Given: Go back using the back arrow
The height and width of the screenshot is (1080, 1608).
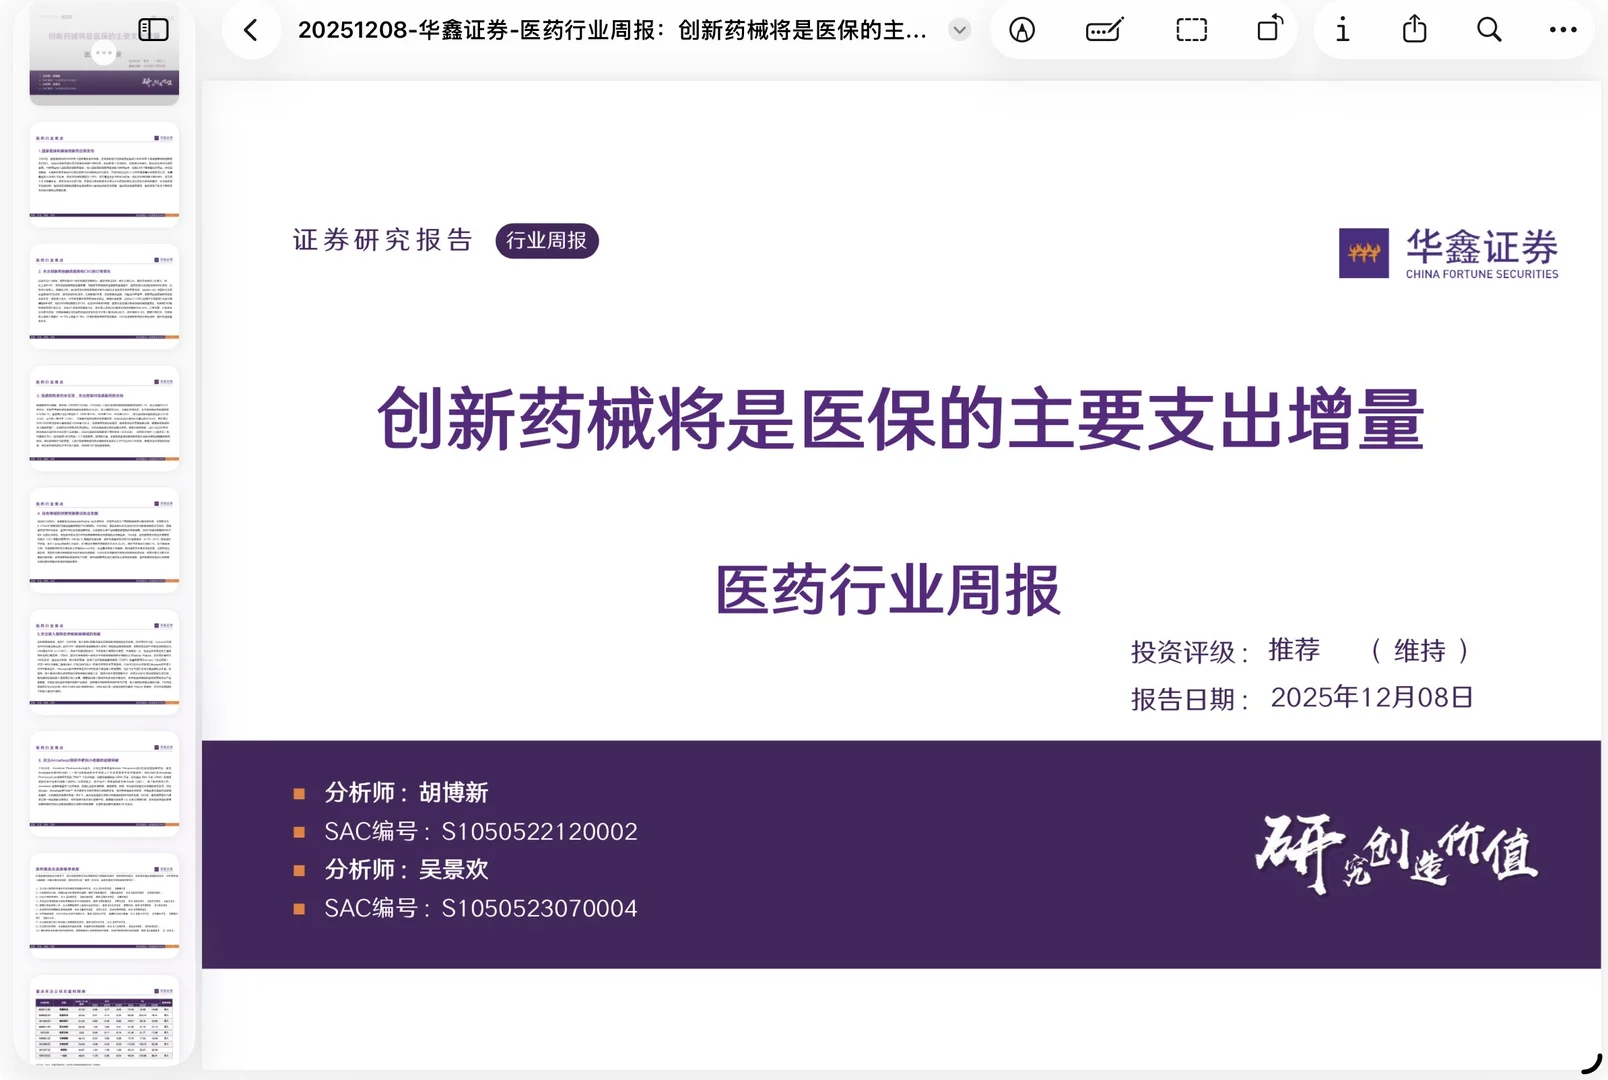Looking at the screenshot, I should pyautogui.click(x=251, y=30).
